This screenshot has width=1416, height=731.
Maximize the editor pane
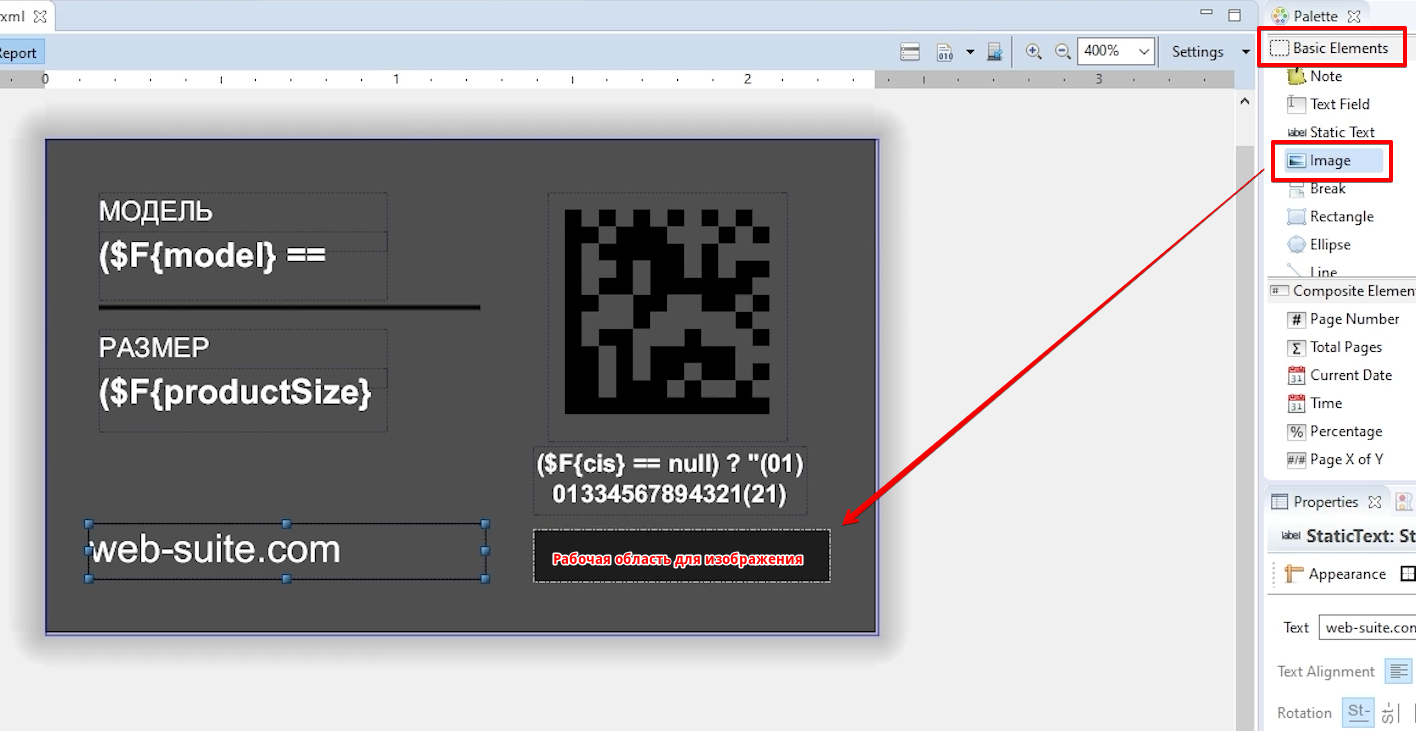tap(1234, 14)
